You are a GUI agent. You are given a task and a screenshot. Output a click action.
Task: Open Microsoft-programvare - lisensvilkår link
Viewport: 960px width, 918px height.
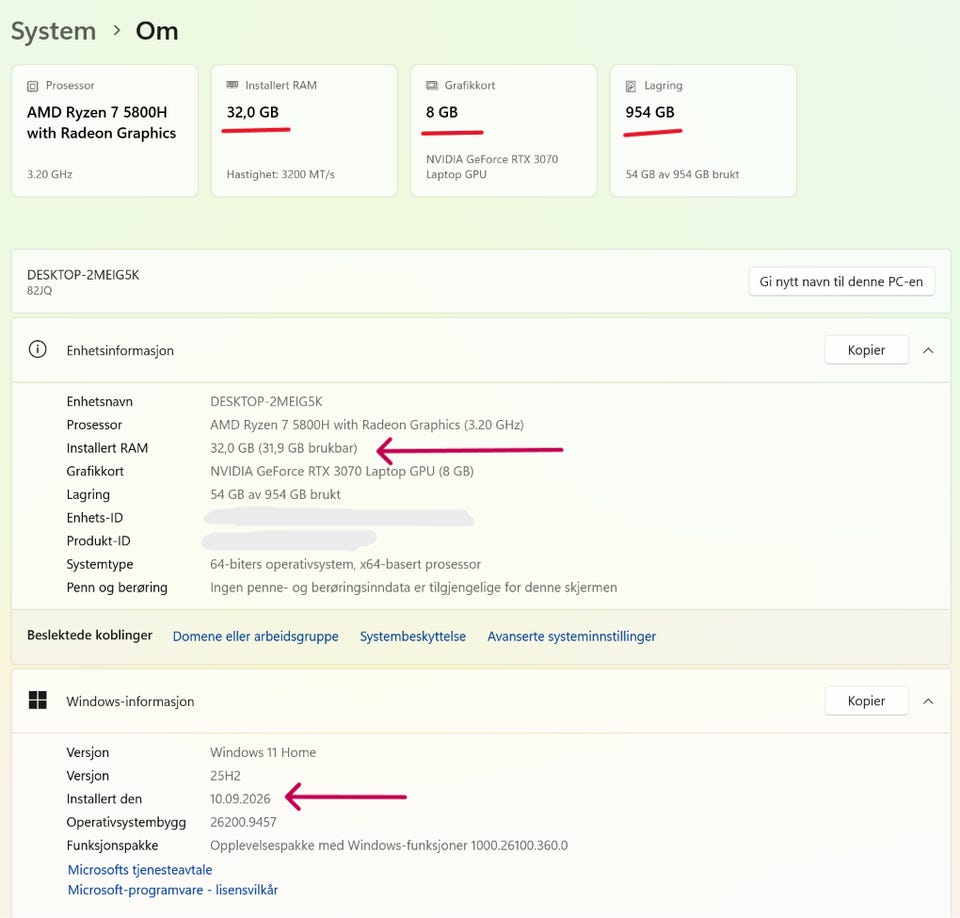pos(173,890)
